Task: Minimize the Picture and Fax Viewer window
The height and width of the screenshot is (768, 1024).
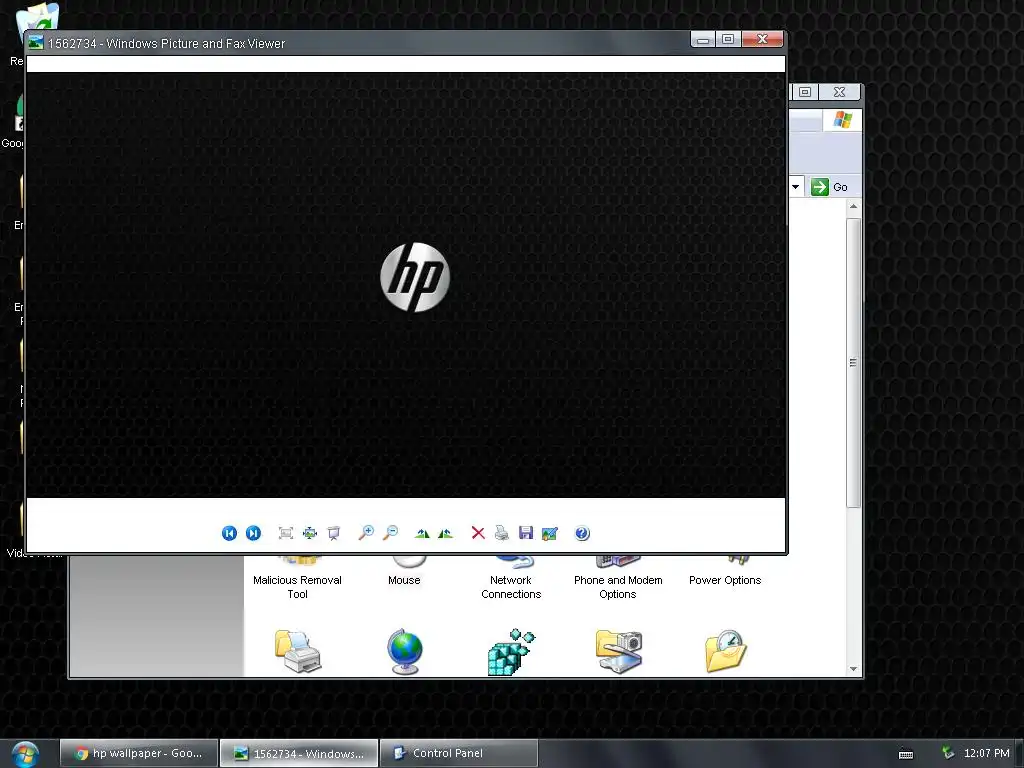Action: (703, 39)
